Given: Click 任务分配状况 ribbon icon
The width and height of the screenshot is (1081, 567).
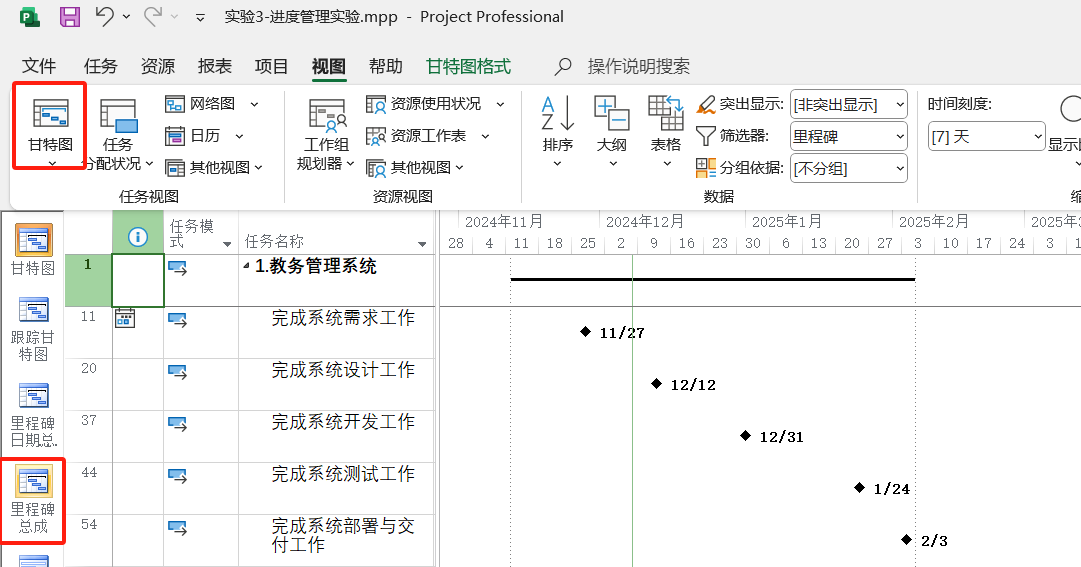Looking at the screenshot, I should 119,115.
